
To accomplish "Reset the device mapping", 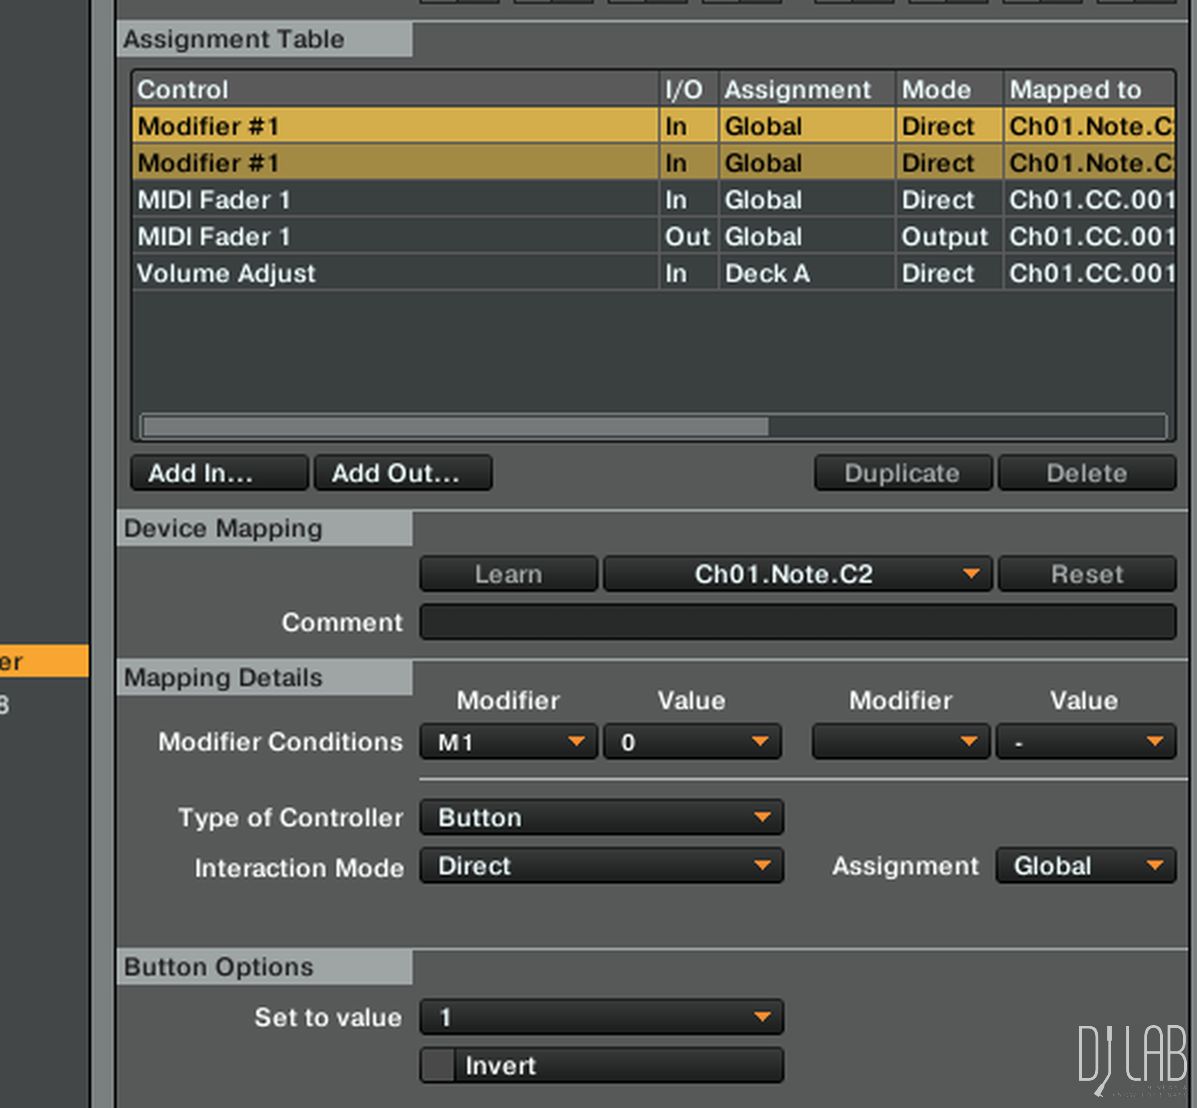I will pos(1086,574).
